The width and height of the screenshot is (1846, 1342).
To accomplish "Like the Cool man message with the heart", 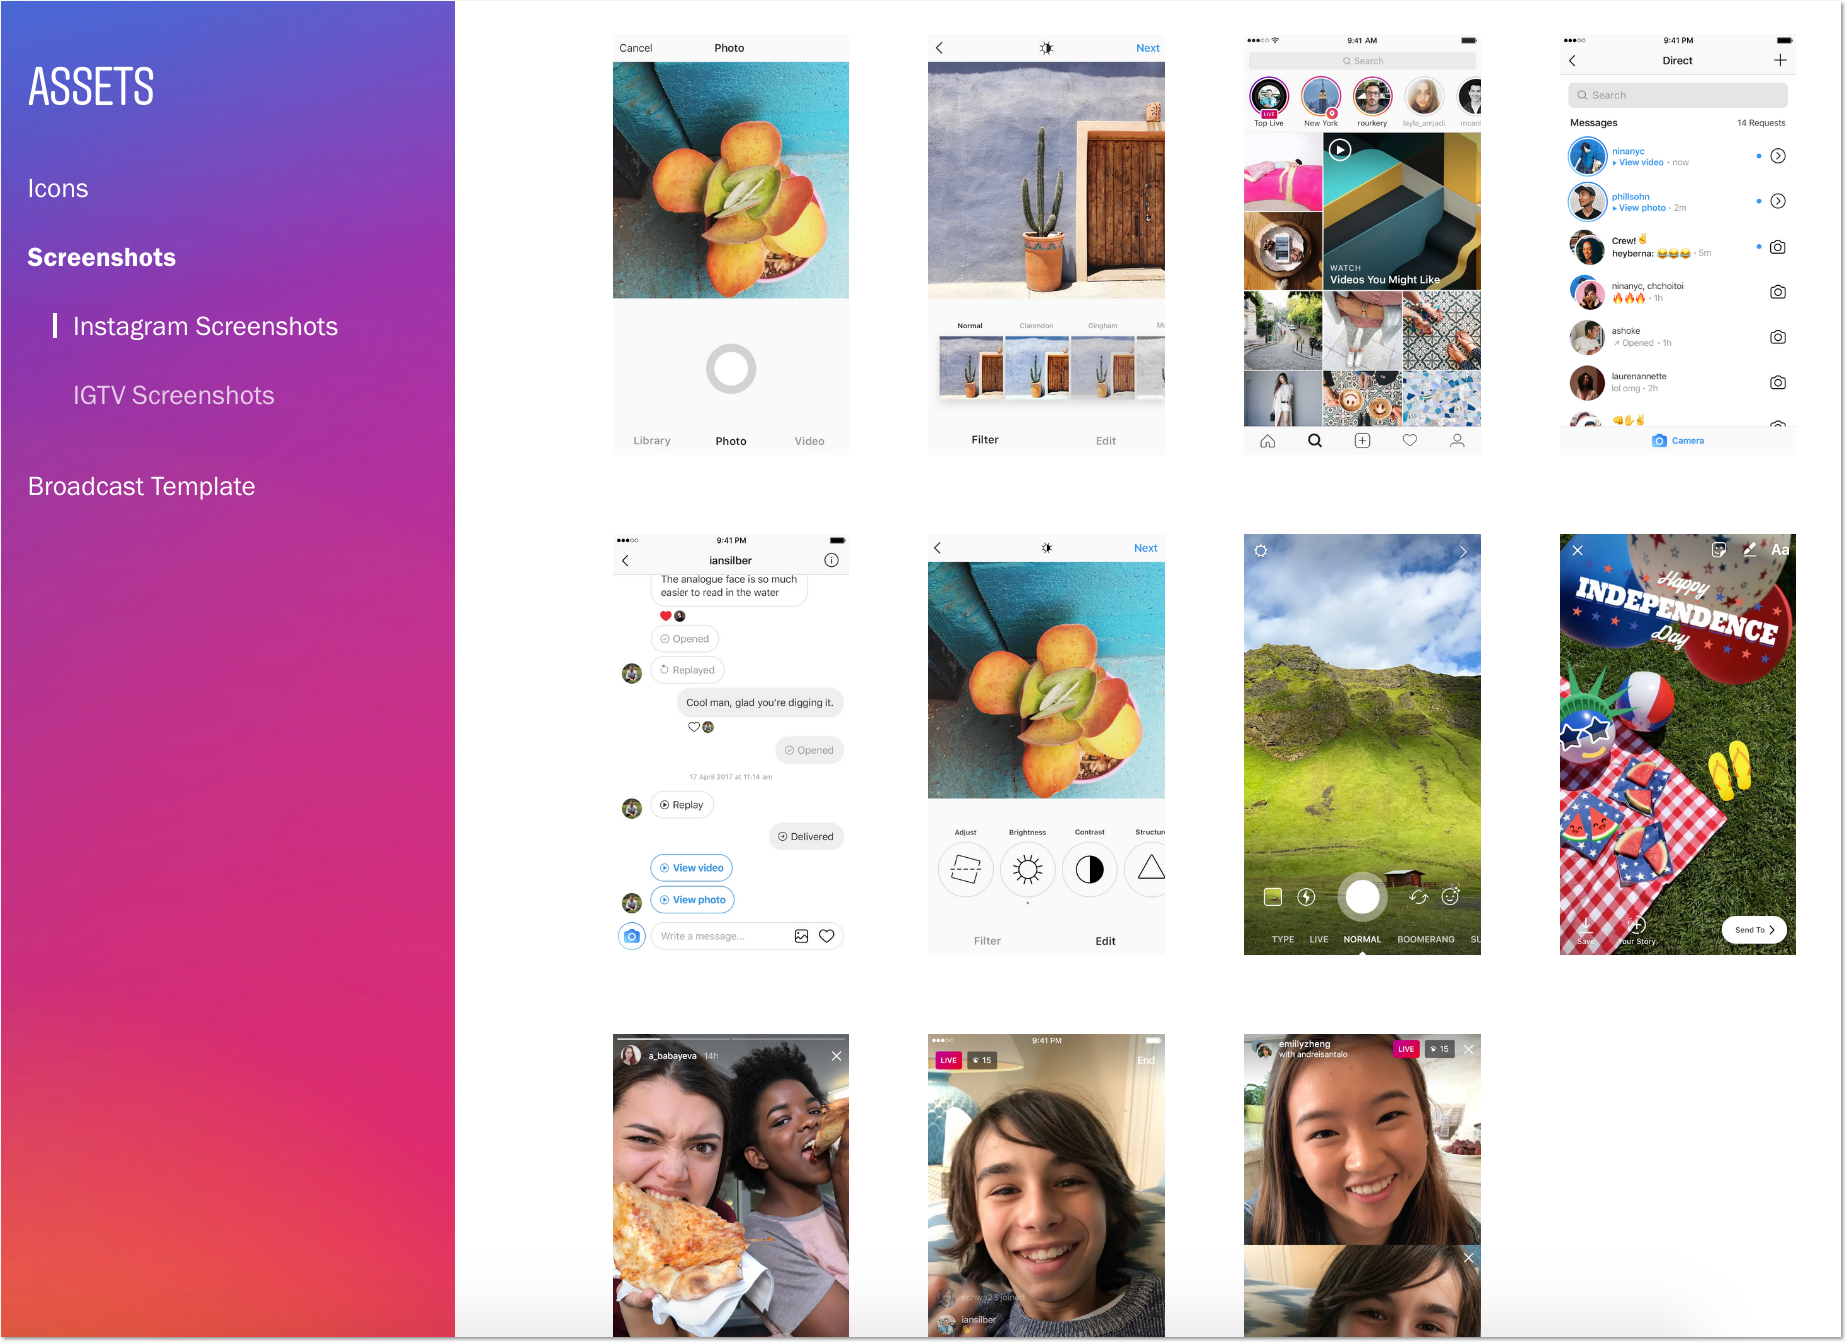I will coord(694,727).
